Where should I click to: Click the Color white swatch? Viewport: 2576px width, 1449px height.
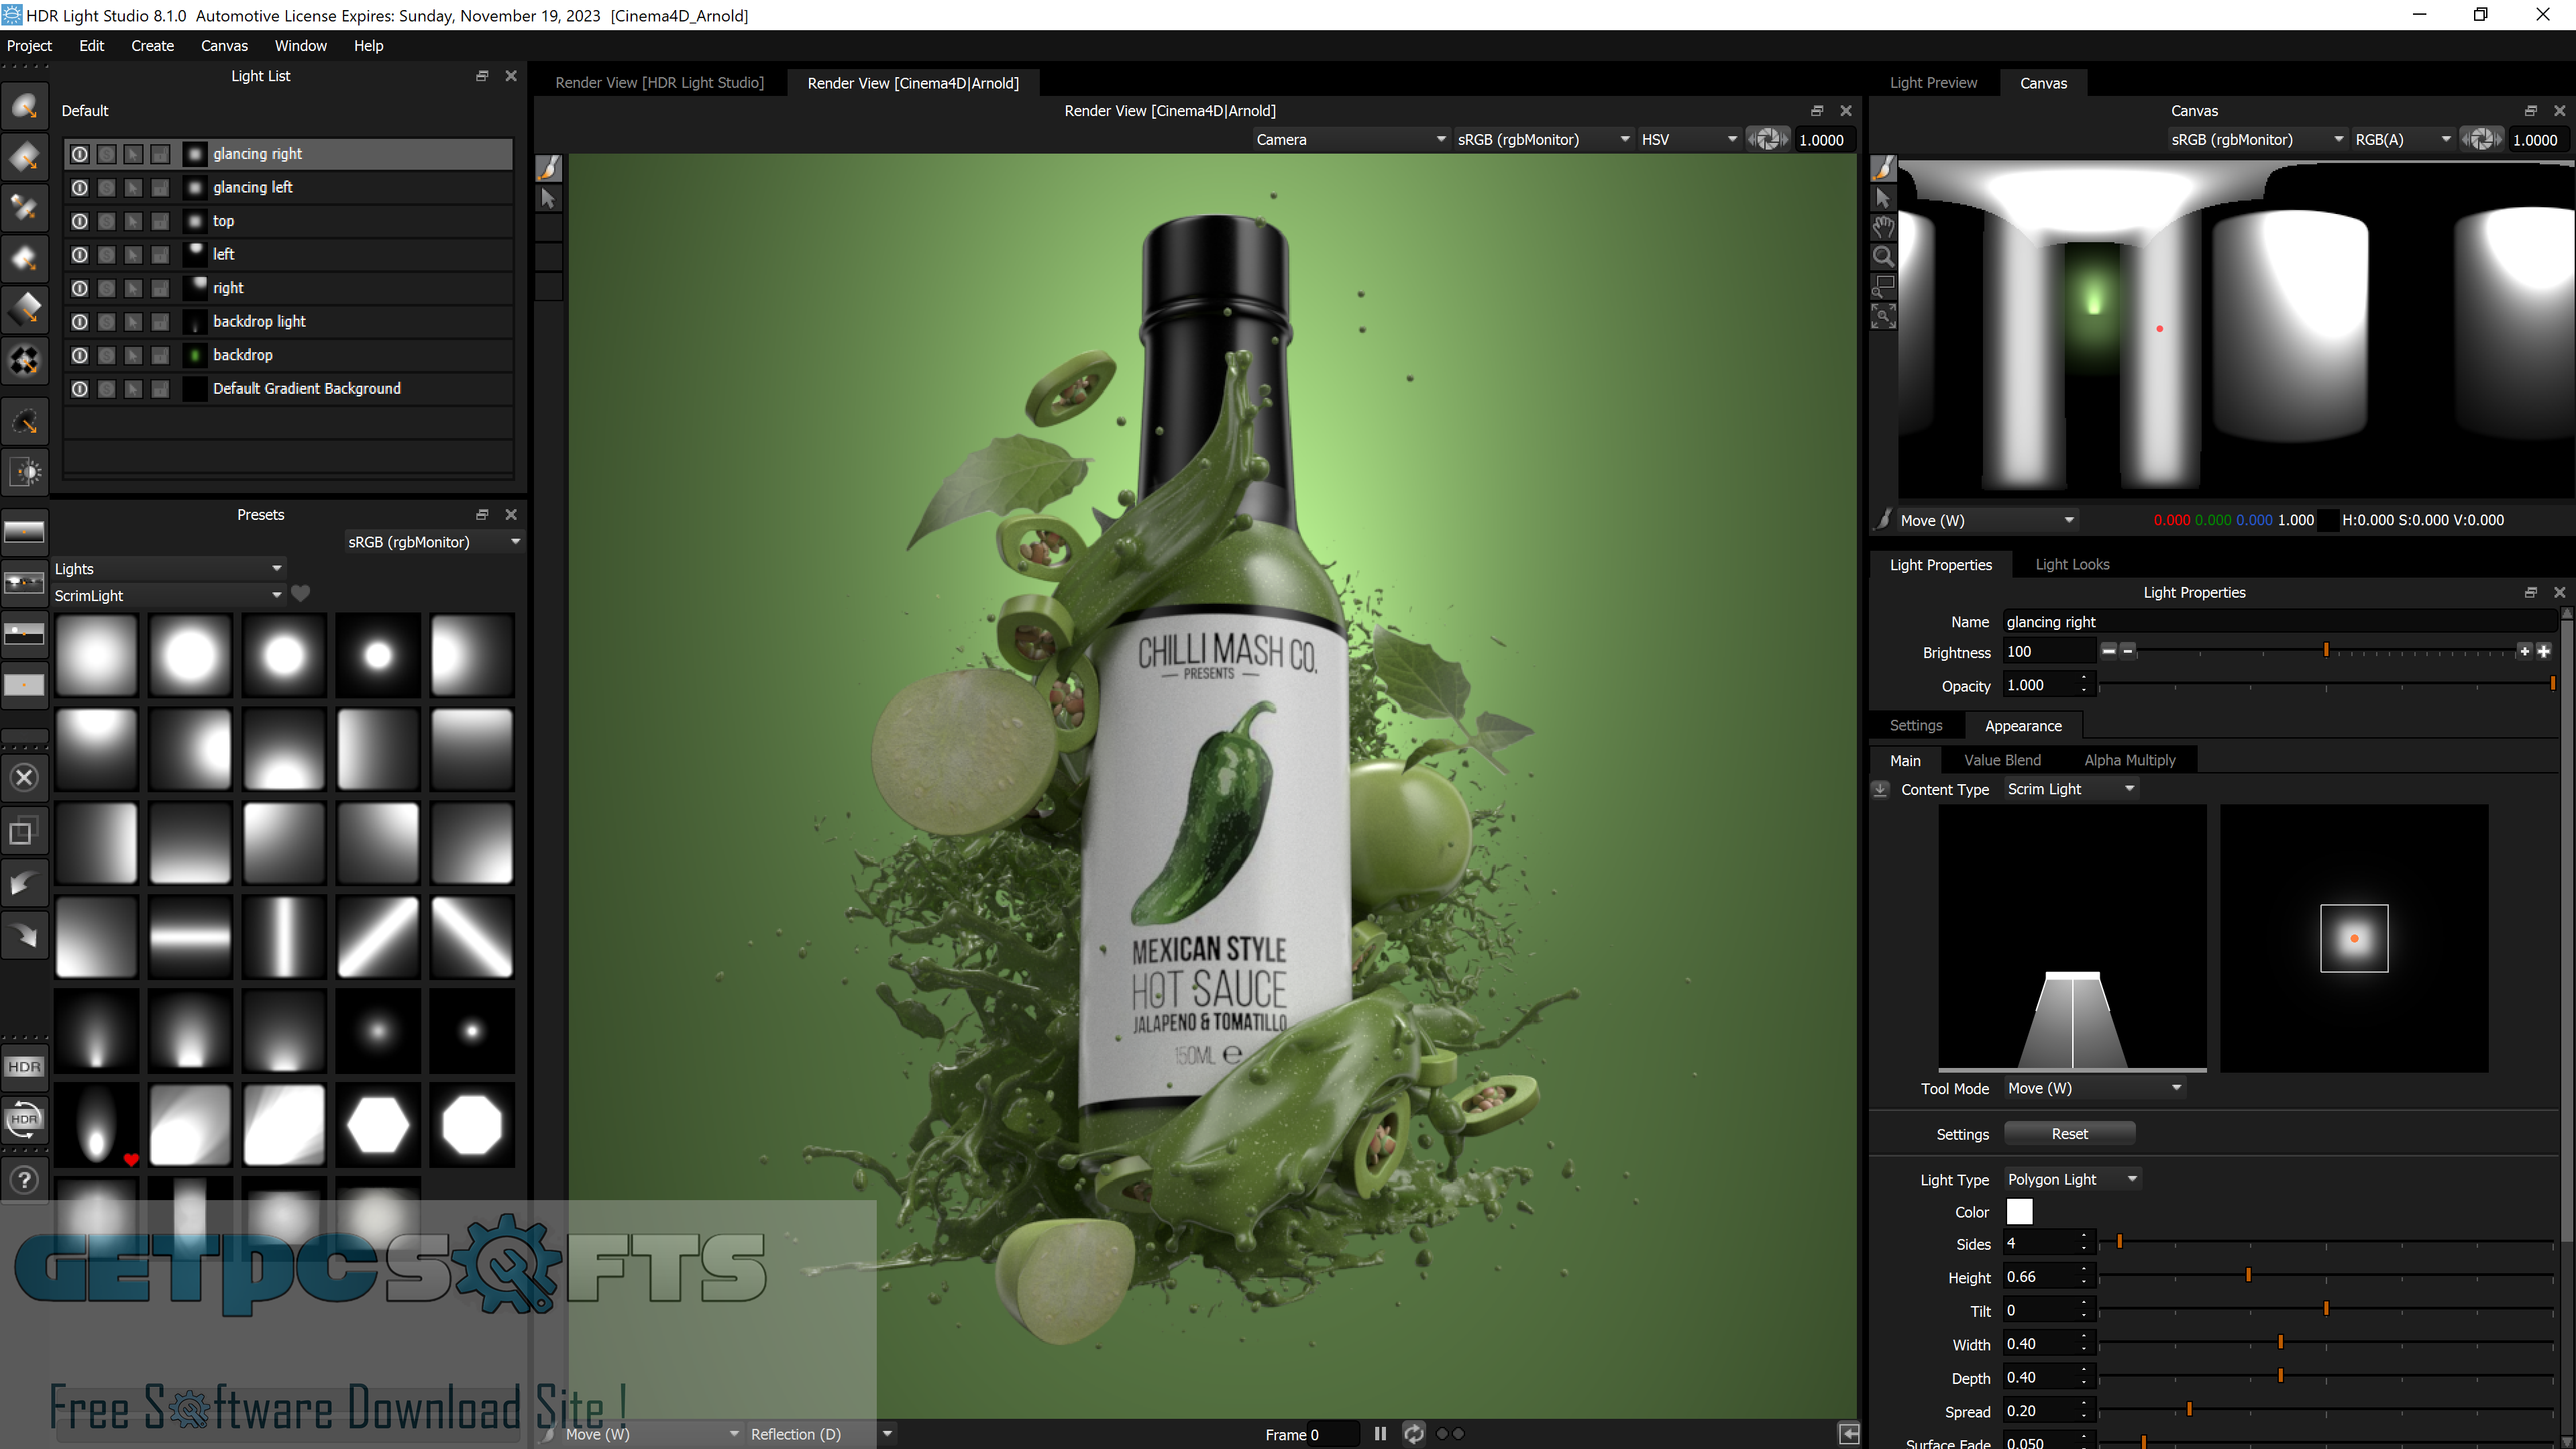2019,1212
